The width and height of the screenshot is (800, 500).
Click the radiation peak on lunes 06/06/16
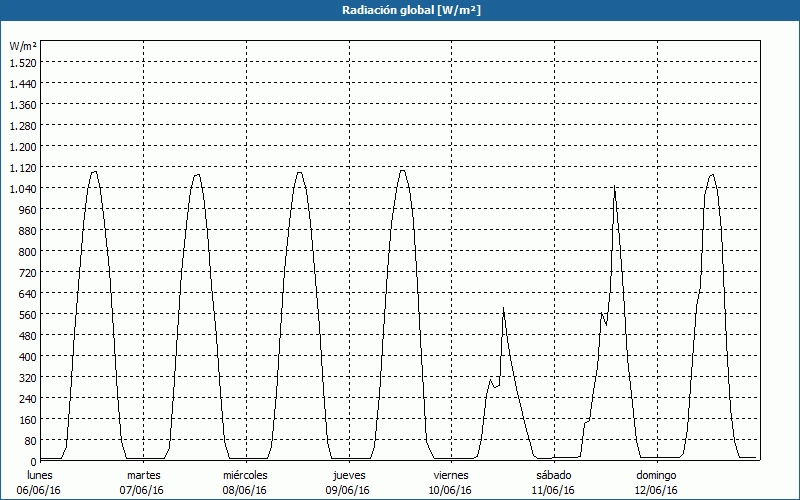coord(94,171)
